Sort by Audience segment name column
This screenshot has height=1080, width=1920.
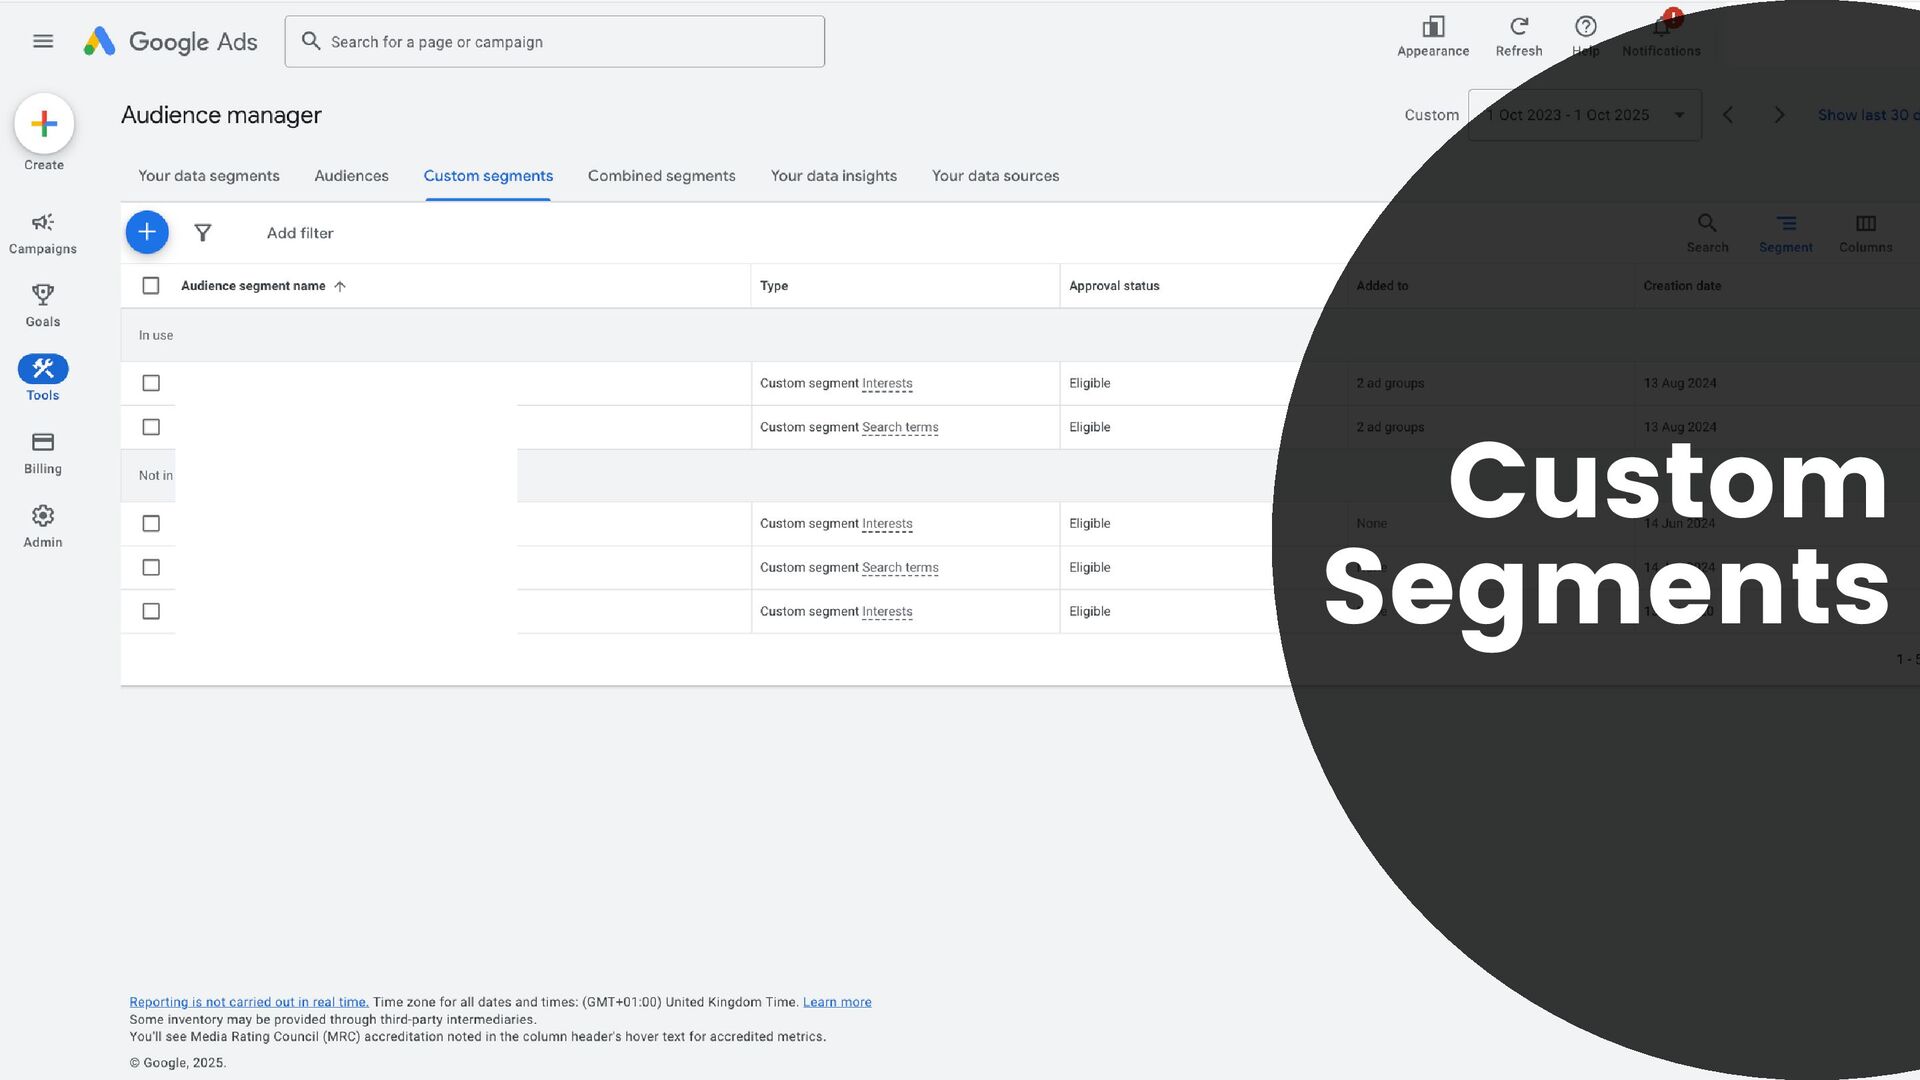point(253,286)
